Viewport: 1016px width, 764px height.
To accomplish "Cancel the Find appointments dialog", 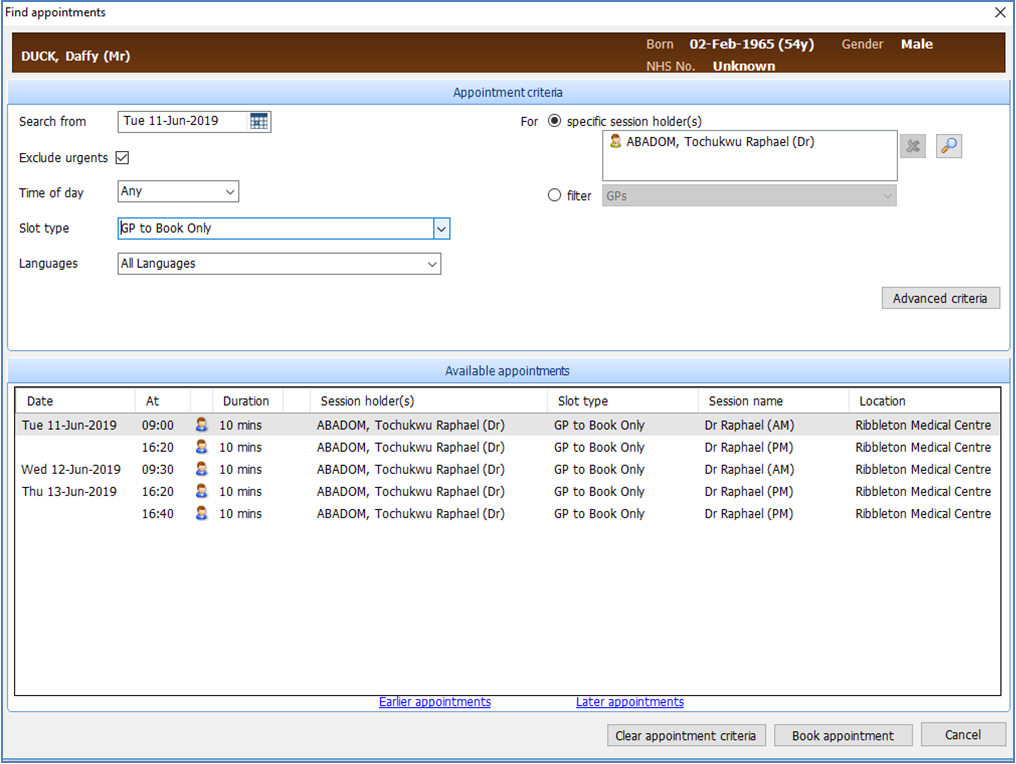I will [x=963, y=735].
